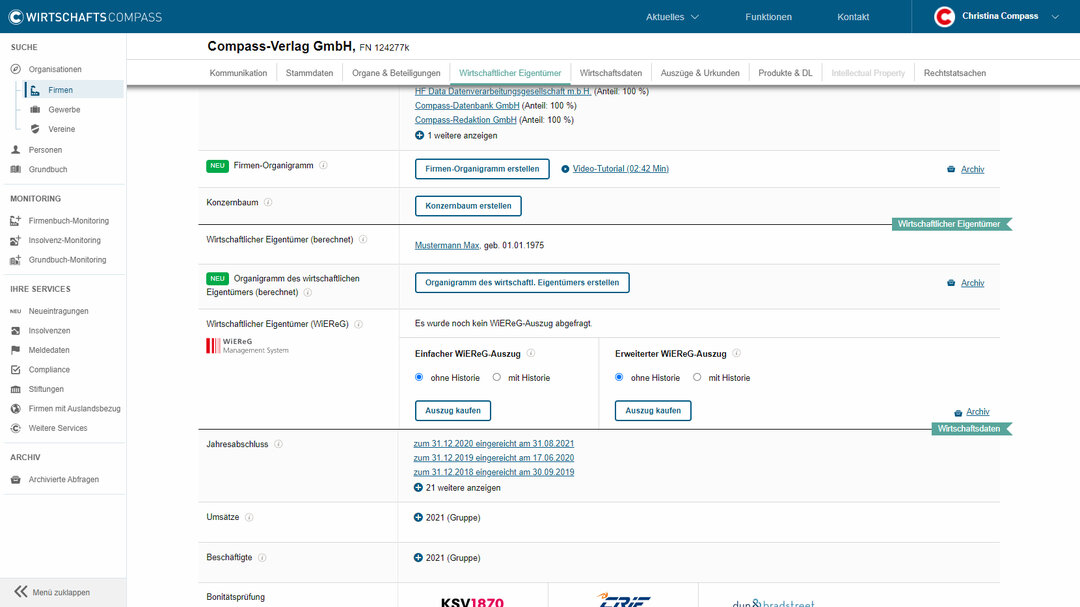
Task: Click the Insolvenzen icon
Action: coord(16,331)
